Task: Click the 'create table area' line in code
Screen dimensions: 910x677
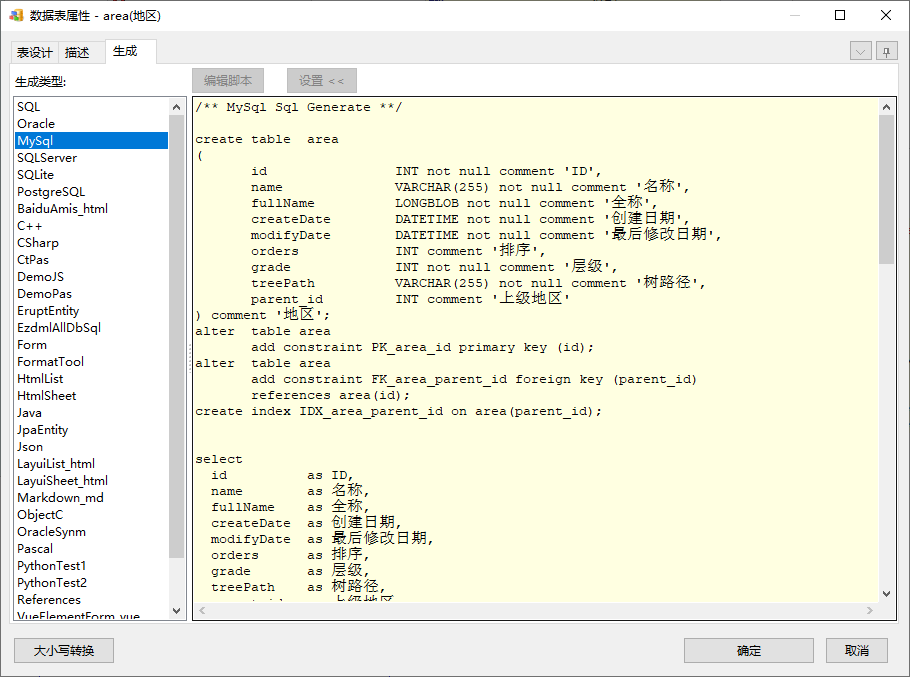Action: tap(267, 139)
